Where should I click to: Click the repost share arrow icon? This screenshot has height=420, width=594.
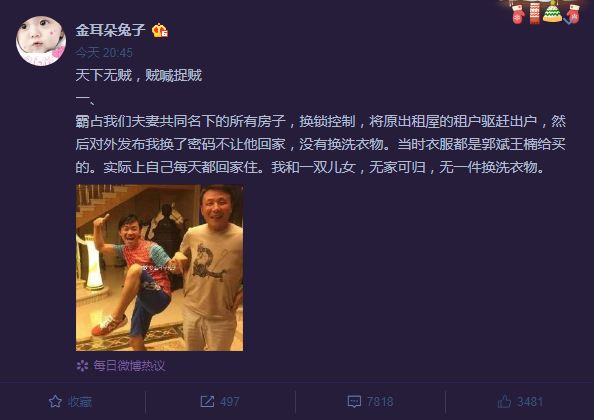[207, 401]
